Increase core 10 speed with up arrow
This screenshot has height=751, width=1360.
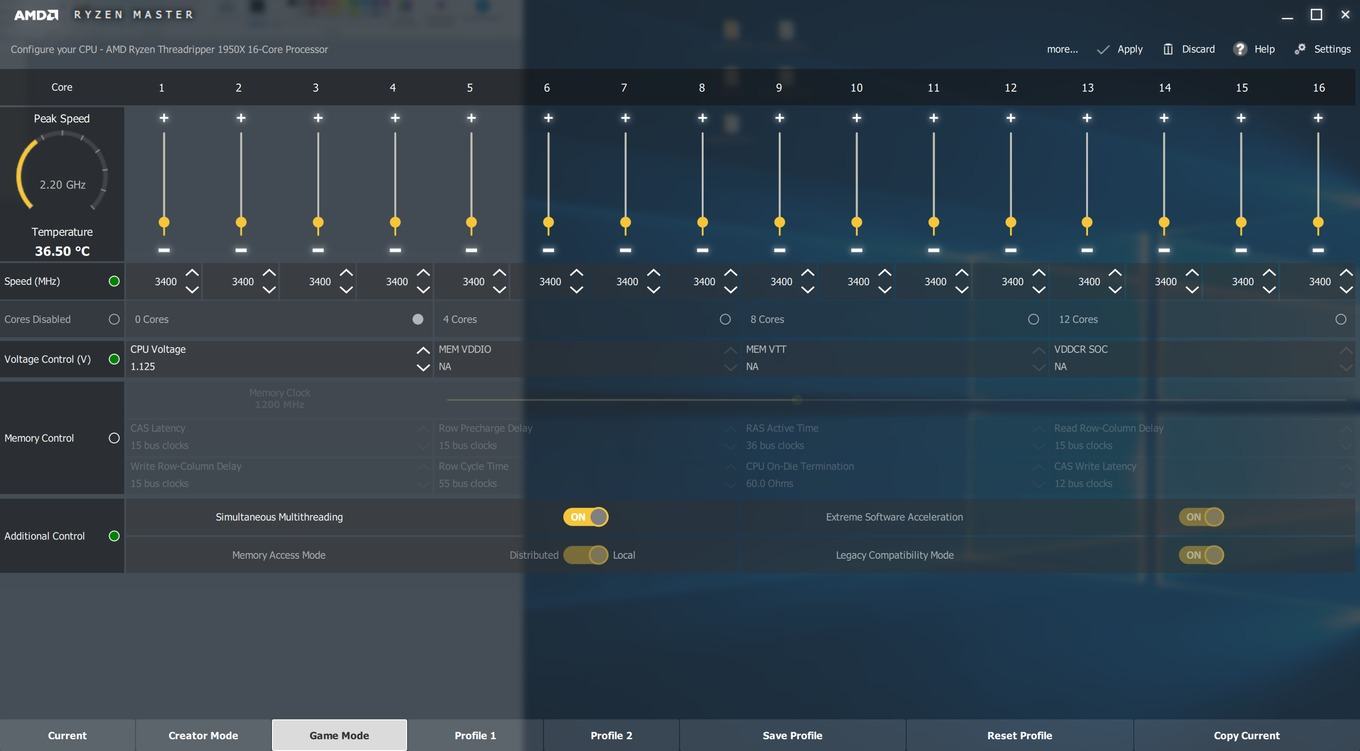point(884,272)
